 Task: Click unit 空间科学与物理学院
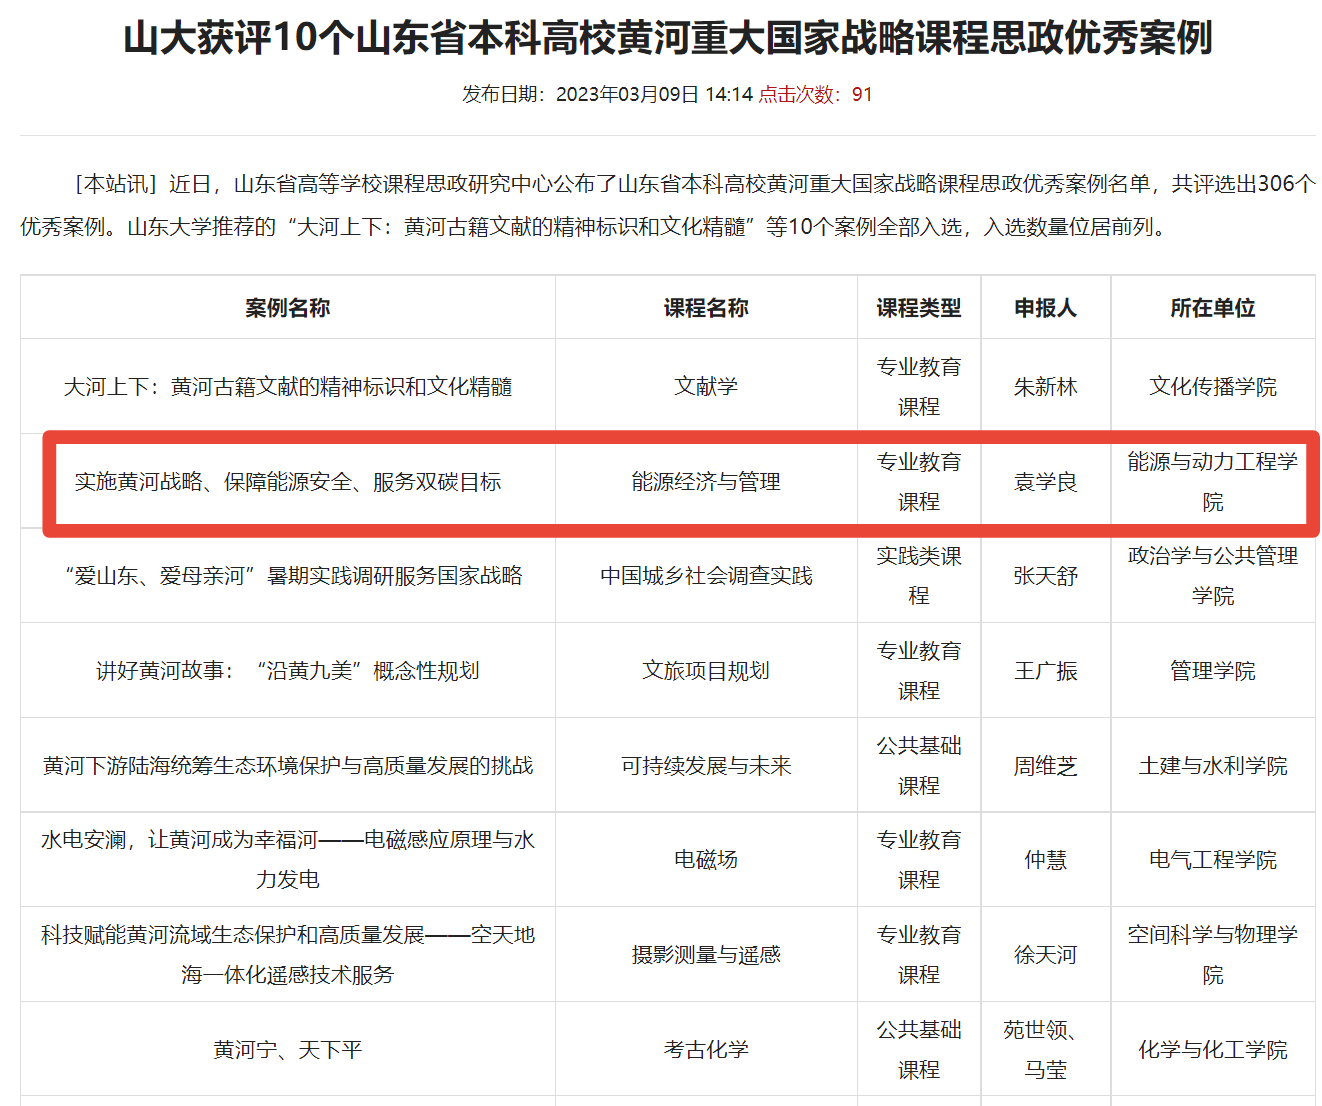click(1213, 955)
